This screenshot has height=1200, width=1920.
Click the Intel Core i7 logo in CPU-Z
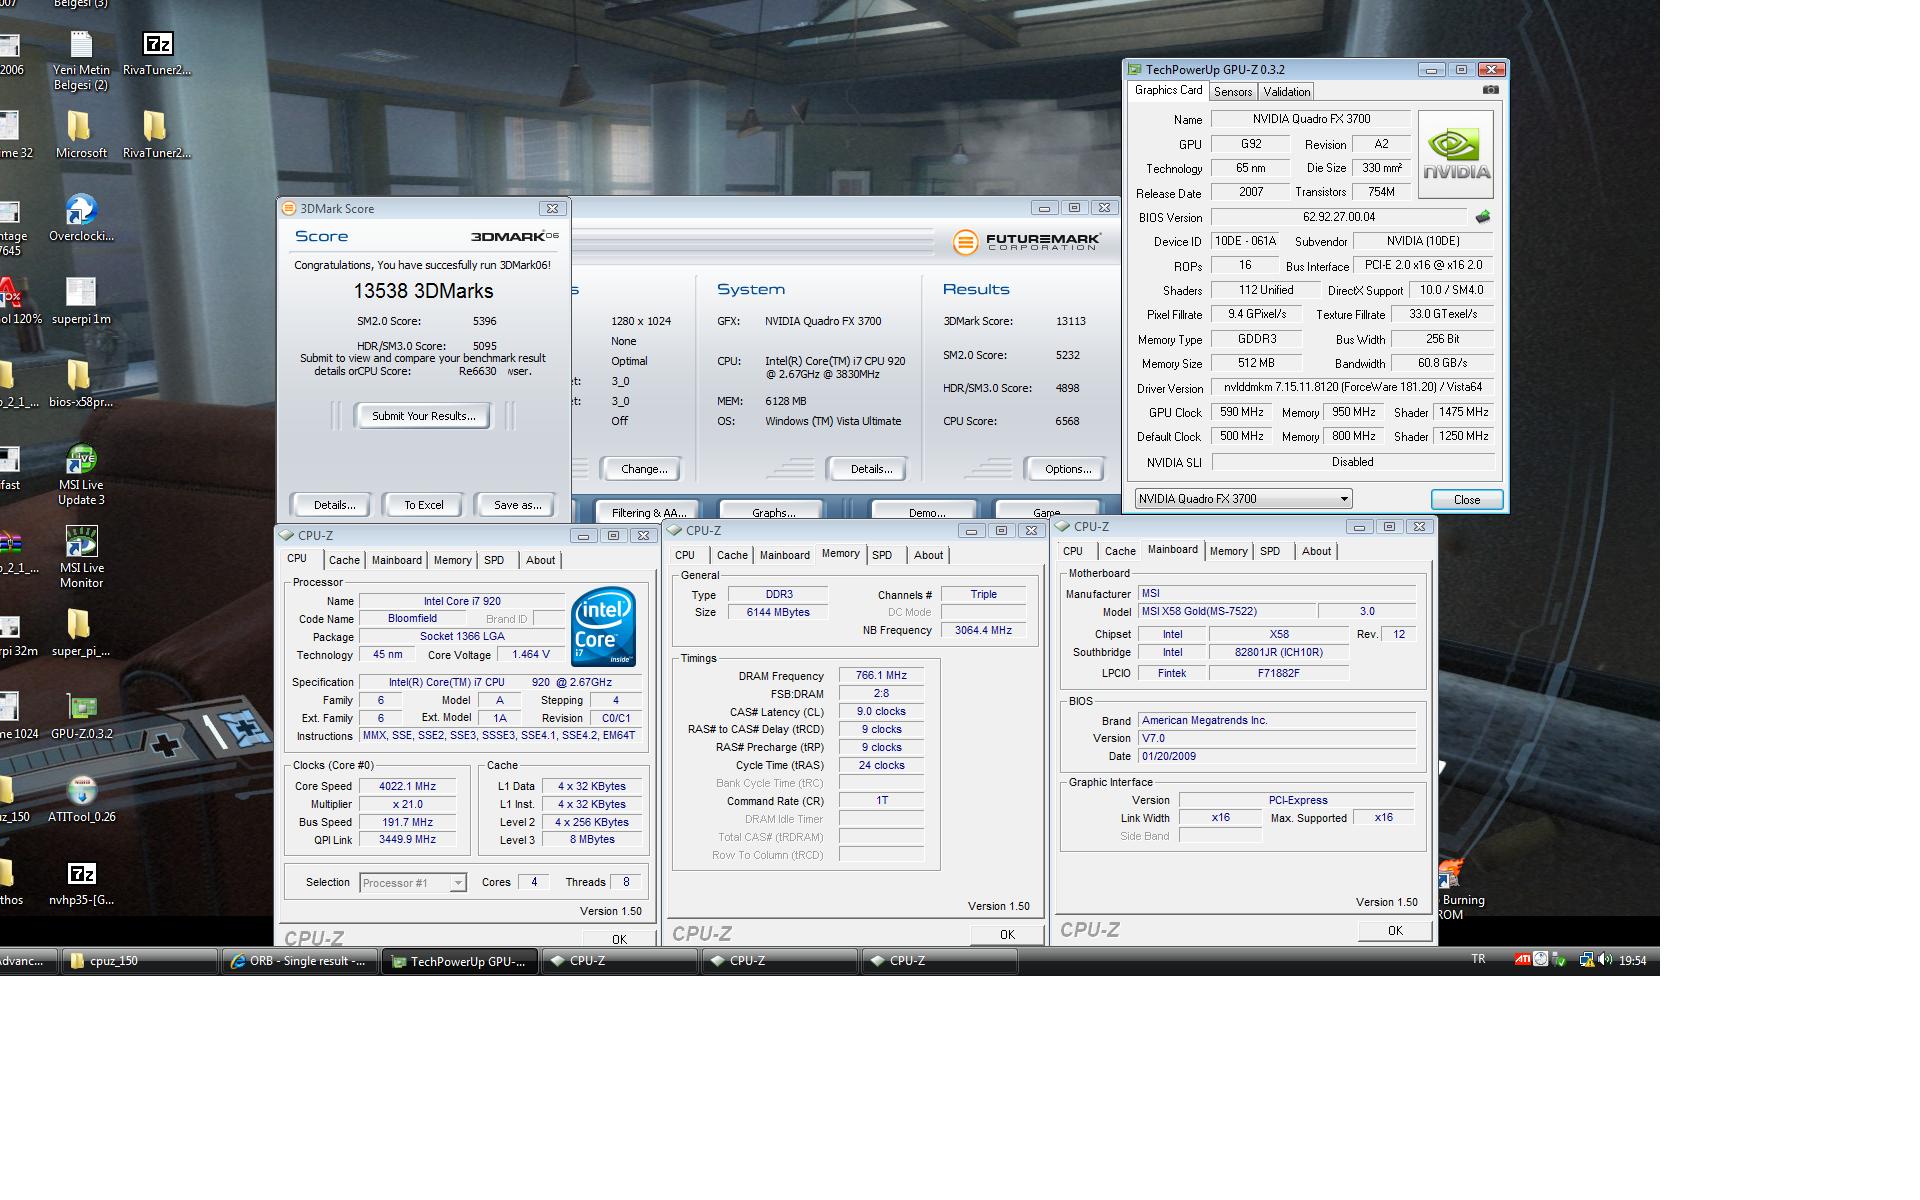pos(603,627)
